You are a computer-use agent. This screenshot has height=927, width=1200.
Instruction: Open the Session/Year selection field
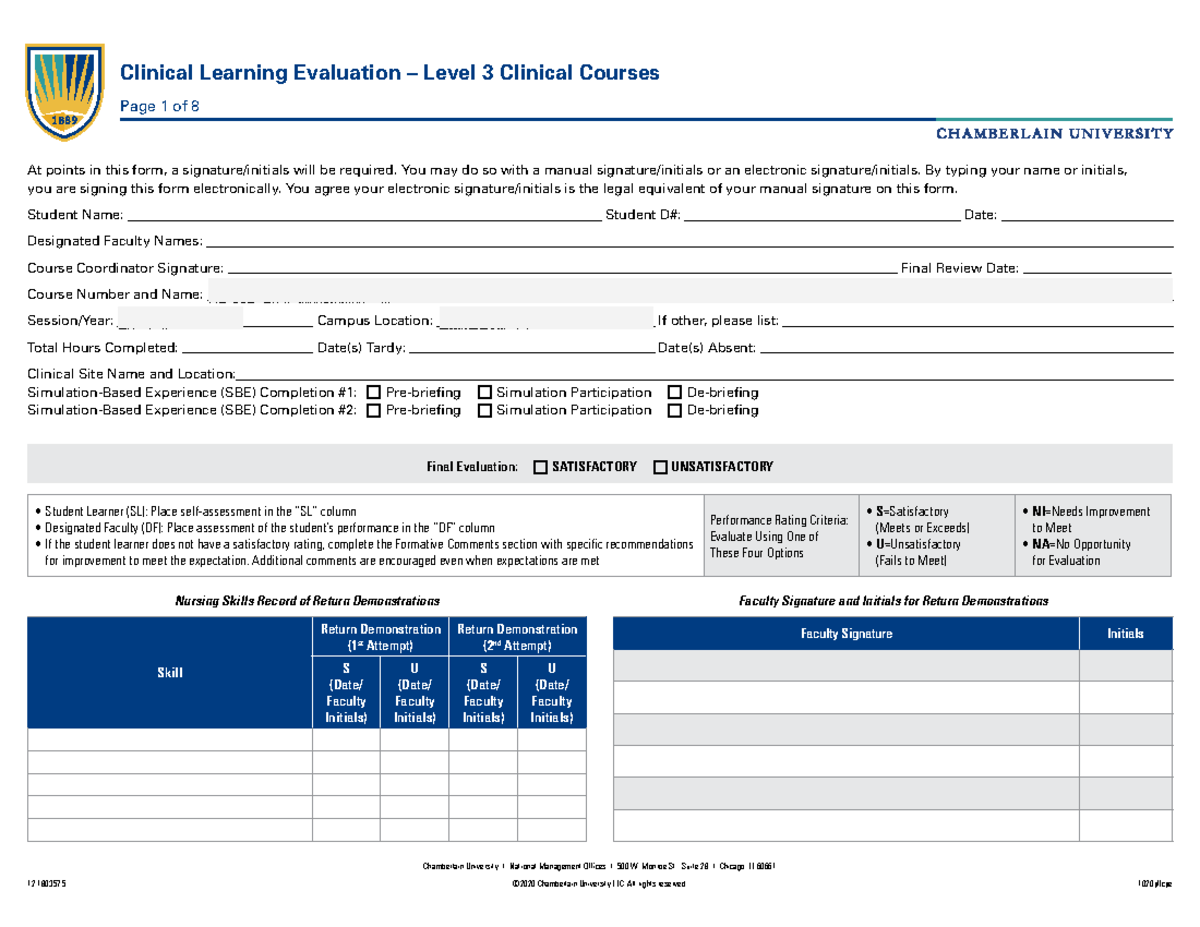tap(180, 320)
